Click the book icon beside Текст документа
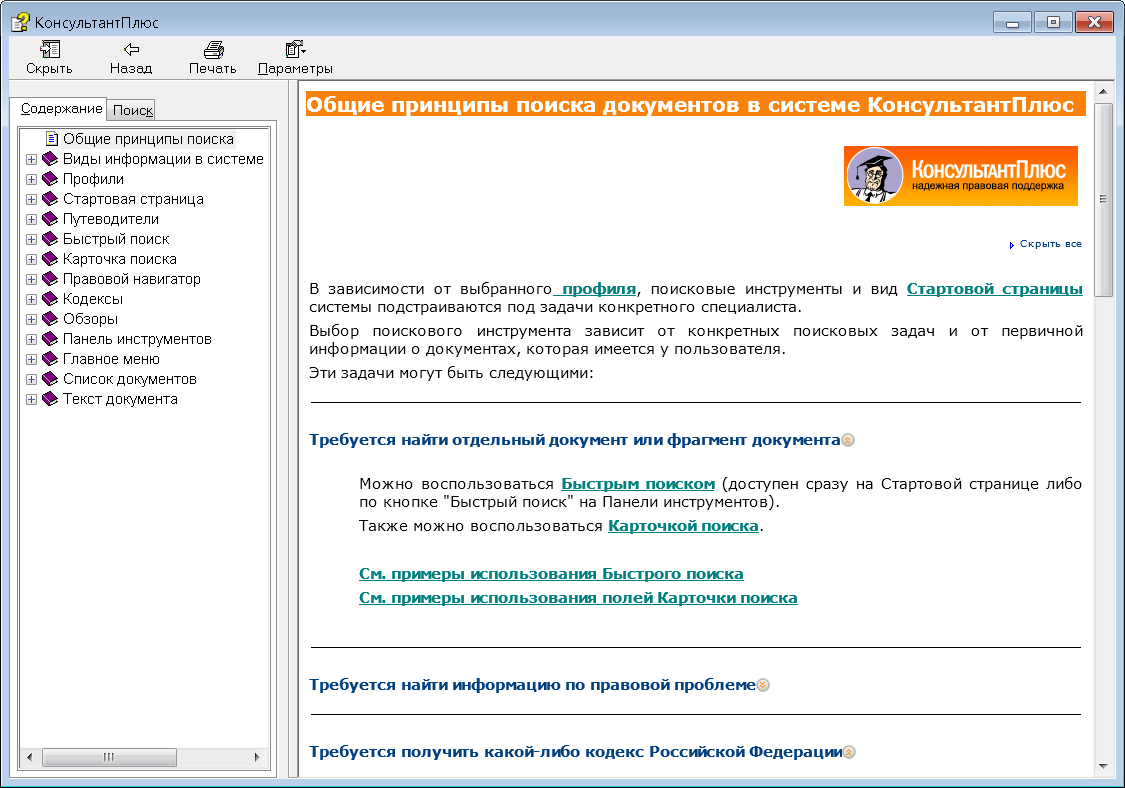Image resolution: width=1125 pixels, height=788 pixels. [50, 400]
